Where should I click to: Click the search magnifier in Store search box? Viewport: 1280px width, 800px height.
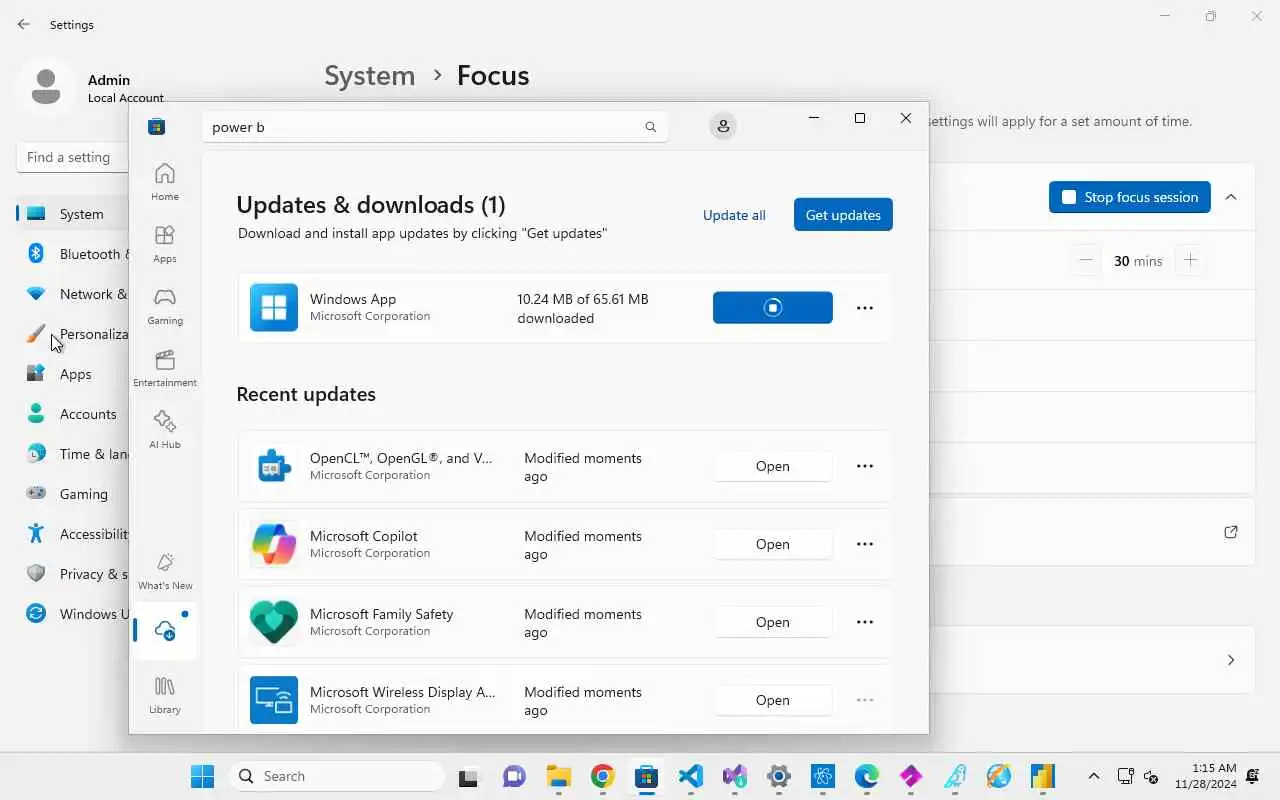(651, 127)
